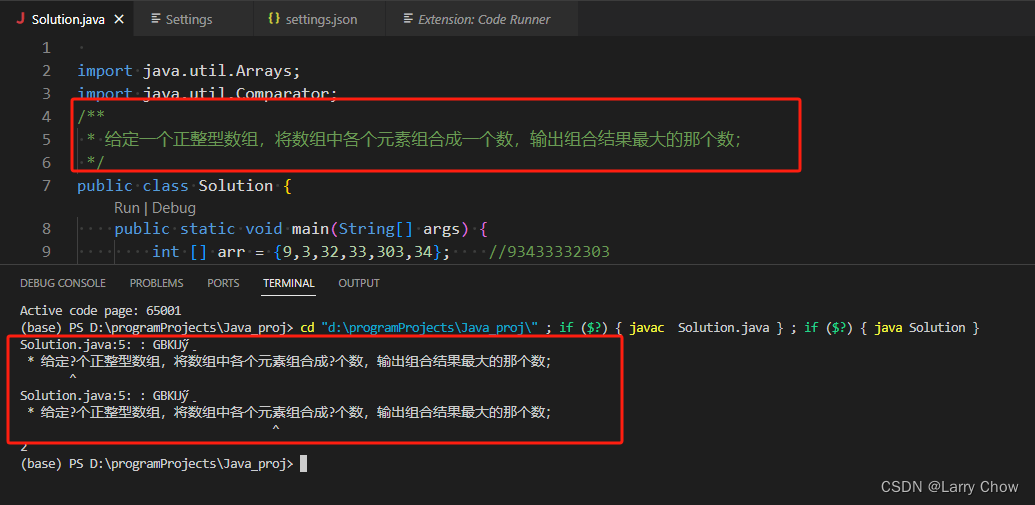Switch to the settings.json tab
Screen dimensions: 1035x505
coord(321,19)
